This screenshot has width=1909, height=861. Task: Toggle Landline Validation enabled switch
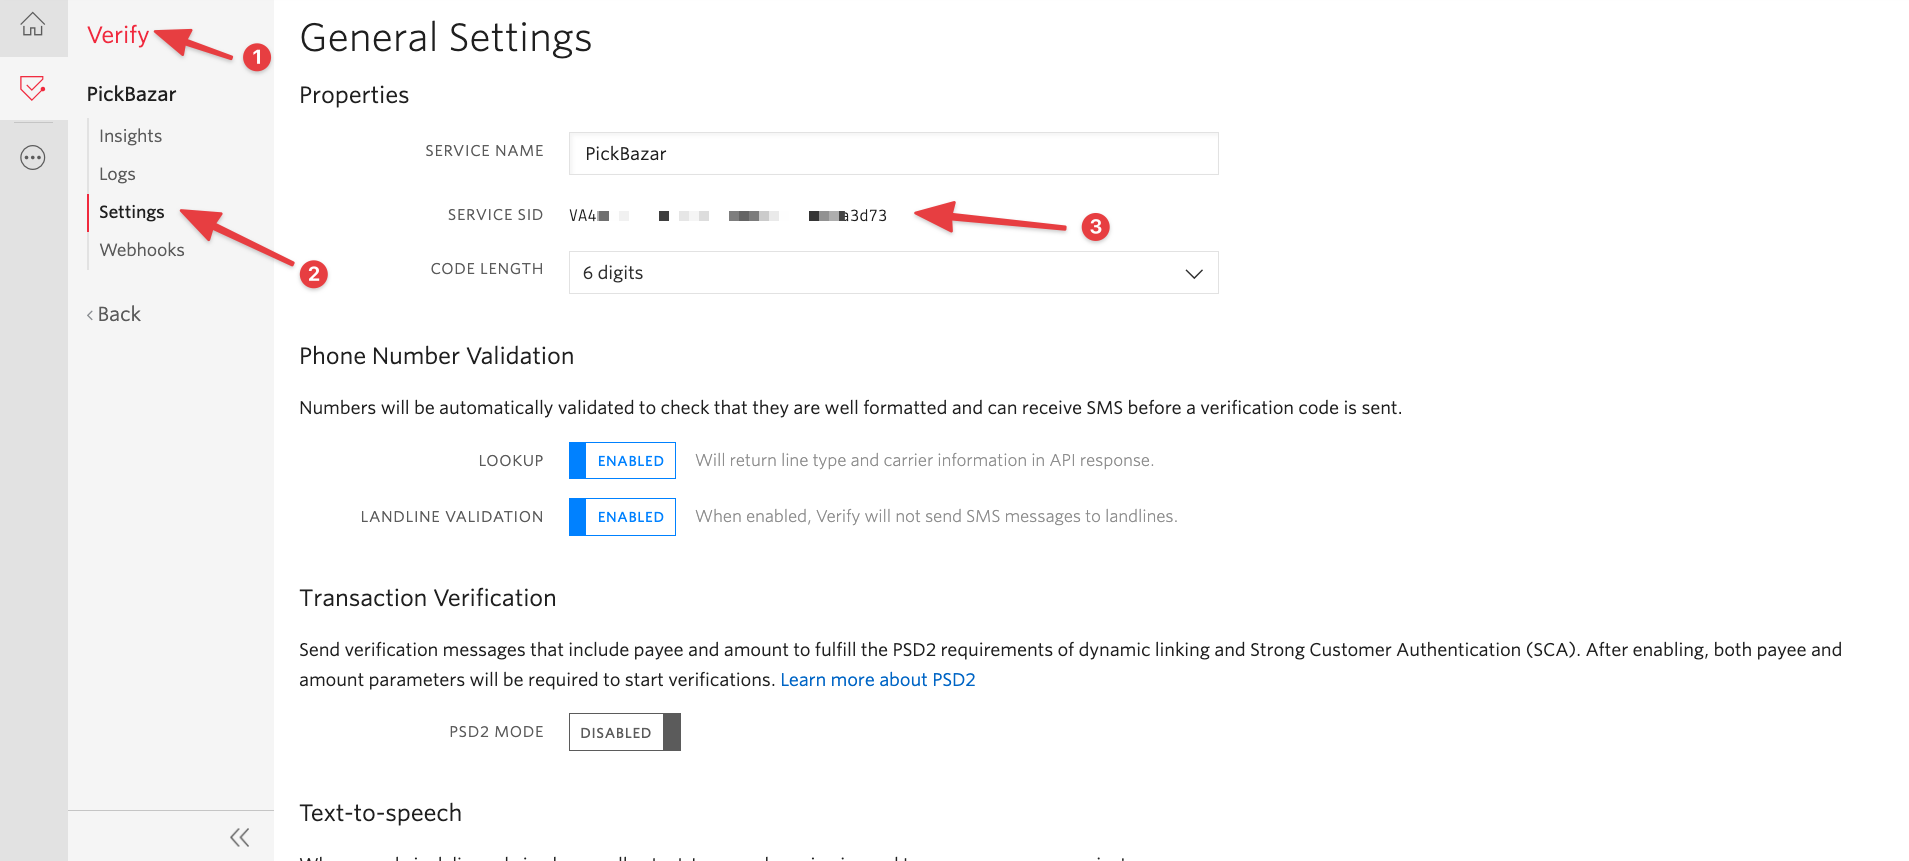(x=622, y=517)
